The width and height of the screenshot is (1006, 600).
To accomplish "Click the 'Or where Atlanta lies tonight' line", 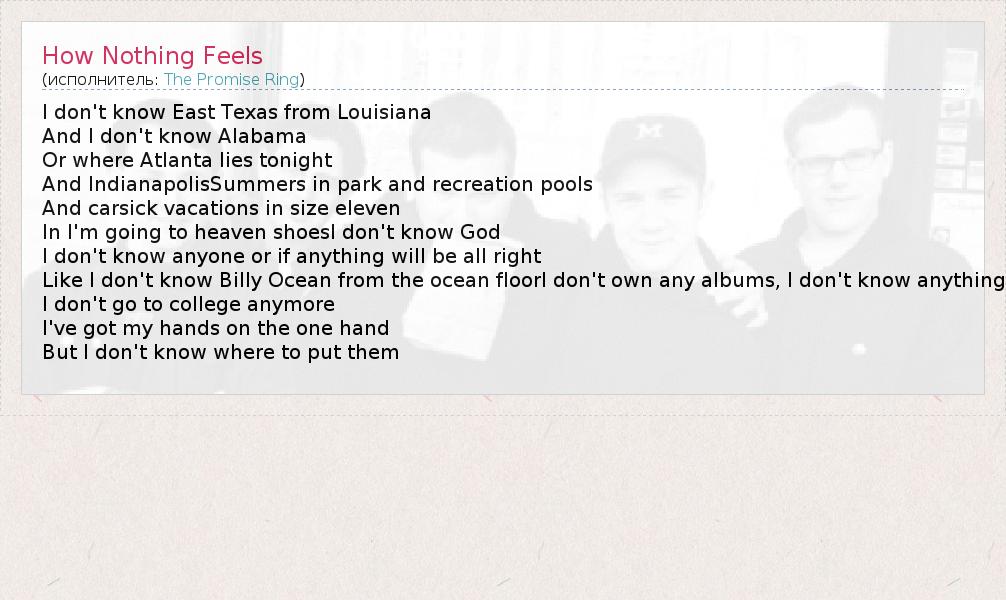I will 187,160.
